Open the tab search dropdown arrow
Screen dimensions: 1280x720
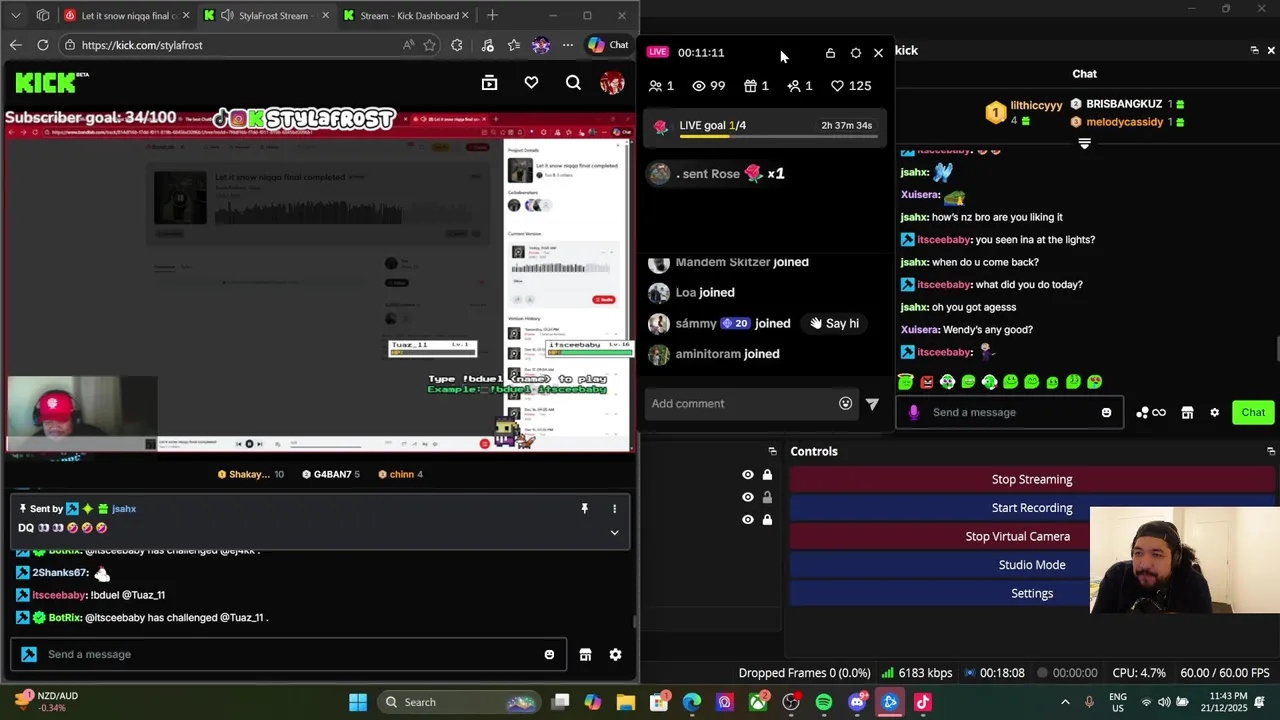pyautogui.click(x=15, y=15)
